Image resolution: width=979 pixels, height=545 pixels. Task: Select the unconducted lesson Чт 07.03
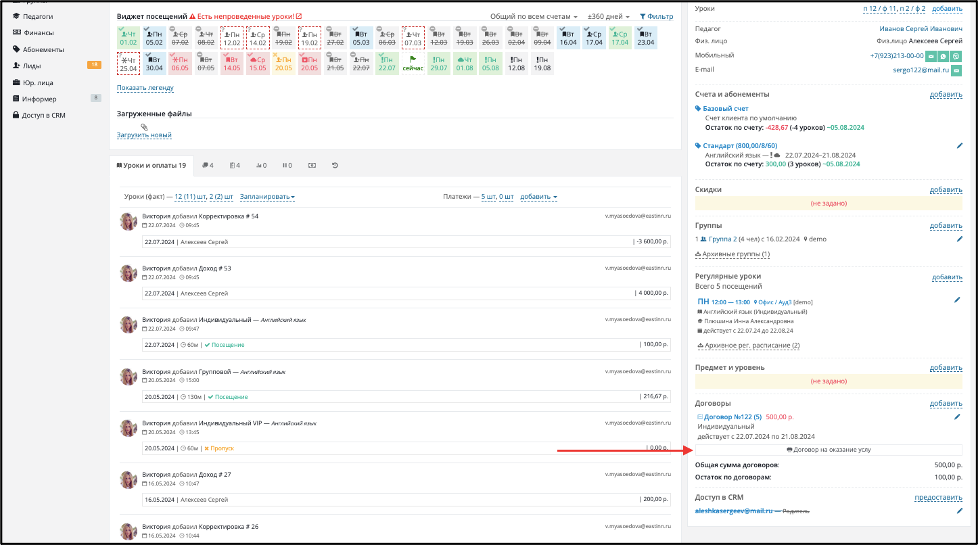point(413,38)
